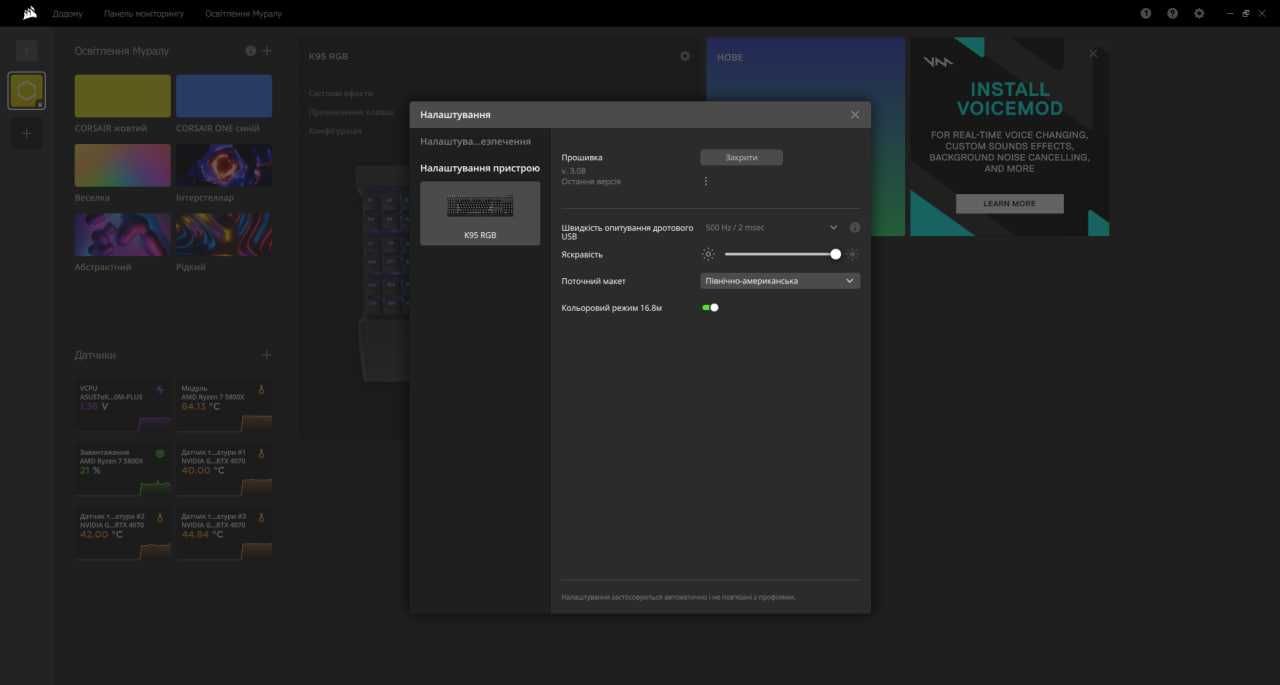The height and width of the screenshot is (685, 1280).
Task: Click firmware version v. 3.08 text
Action: [573, 171]
